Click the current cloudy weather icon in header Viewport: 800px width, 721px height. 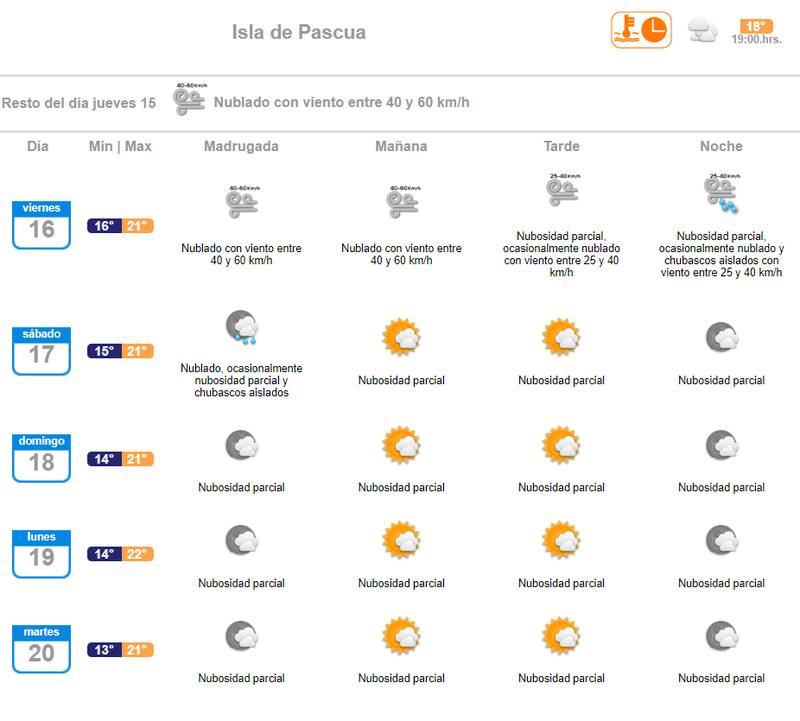pyautogui.click(x=702, y=30)
